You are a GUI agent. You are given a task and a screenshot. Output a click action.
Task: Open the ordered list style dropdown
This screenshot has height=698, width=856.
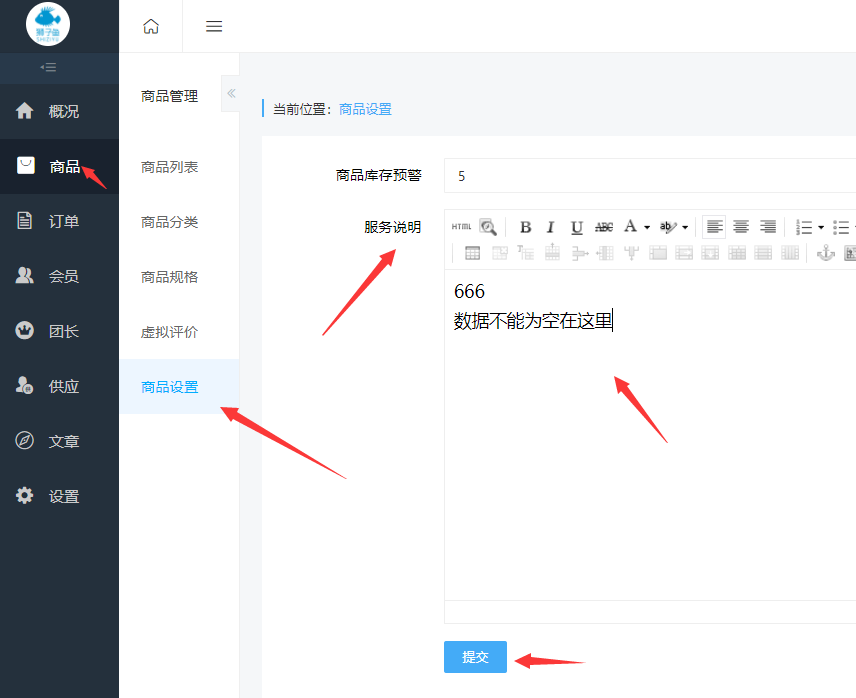(x=821, y=228)
